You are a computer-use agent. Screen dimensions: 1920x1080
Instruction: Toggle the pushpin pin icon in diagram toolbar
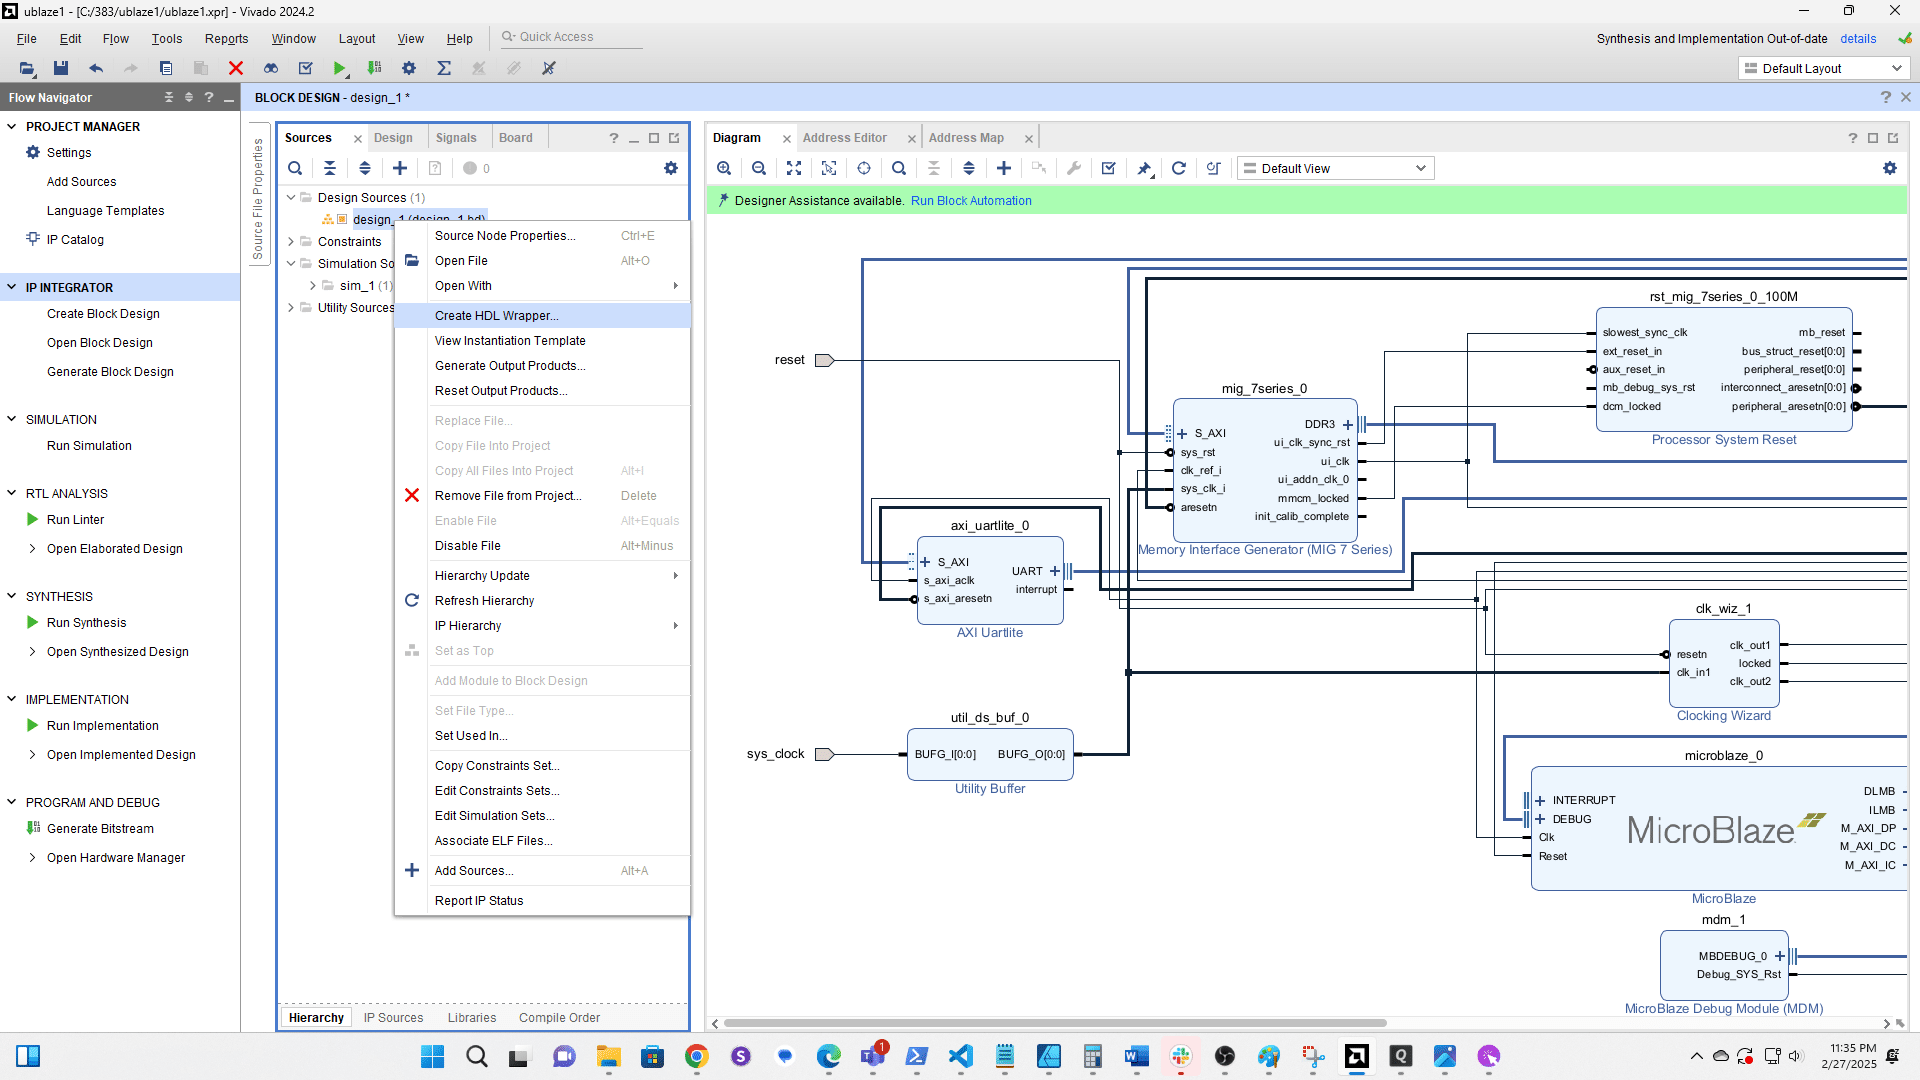pyautogui.click(x=1144, y=167)
